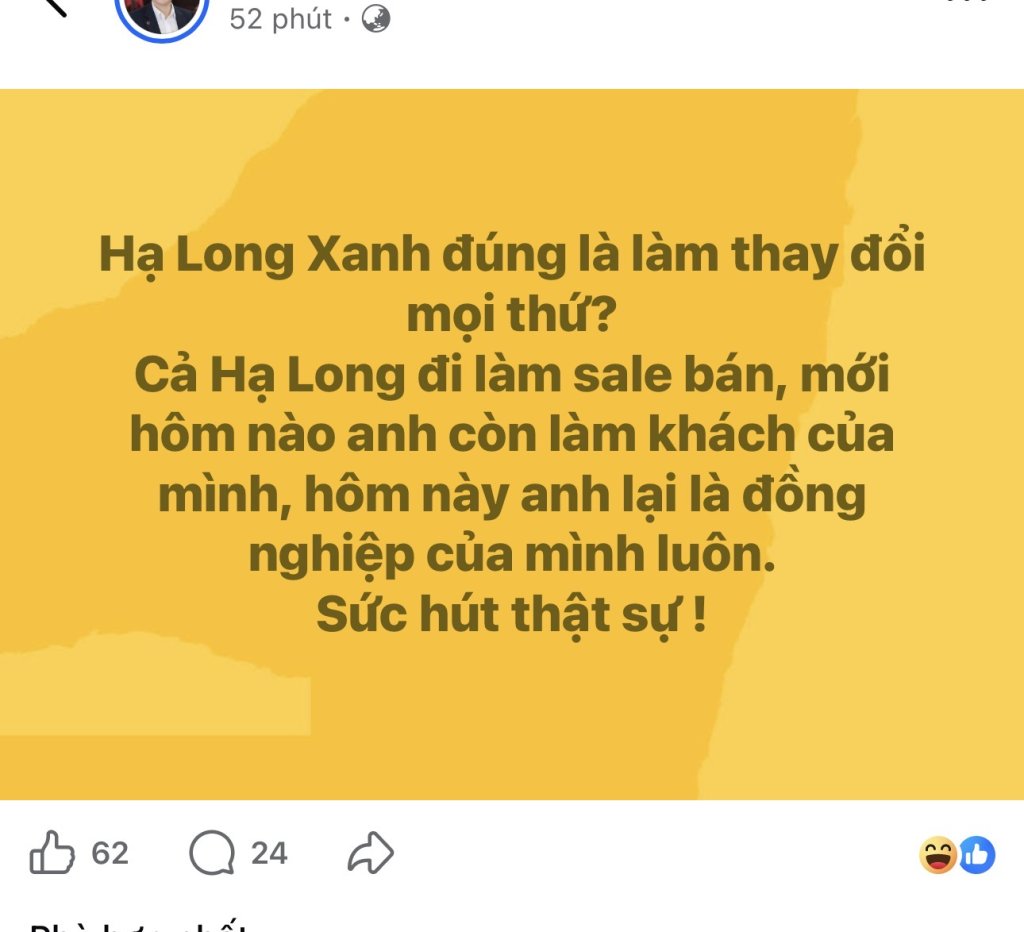Tap the comment bubble icon
Viewport: 1024px width, 932px height.
click(212, 852)
